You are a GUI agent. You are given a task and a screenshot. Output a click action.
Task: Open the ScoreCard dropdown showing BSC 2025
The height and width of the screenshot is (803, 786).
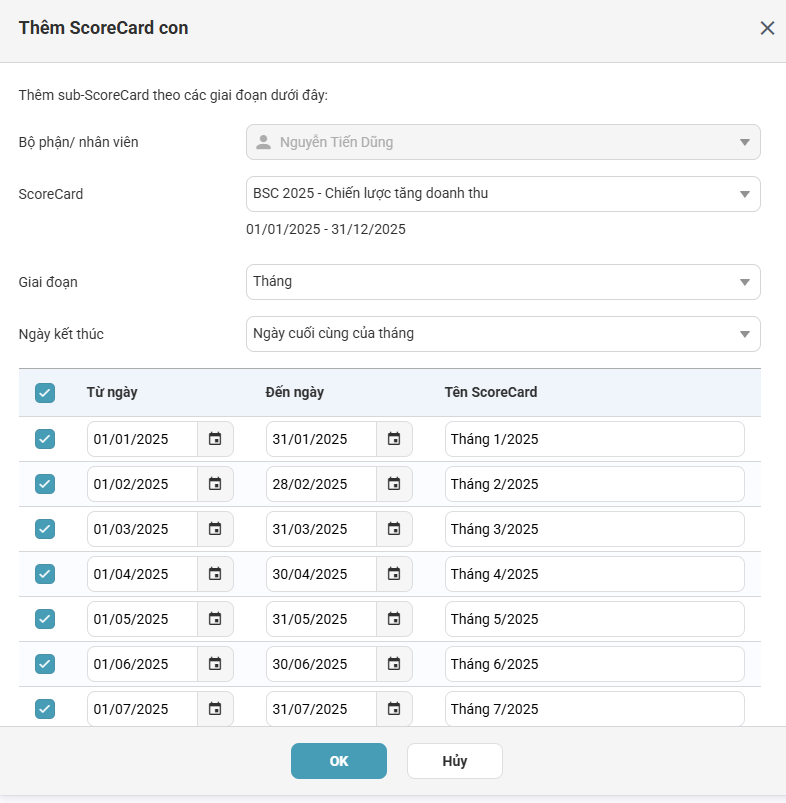tap(503, 193)
